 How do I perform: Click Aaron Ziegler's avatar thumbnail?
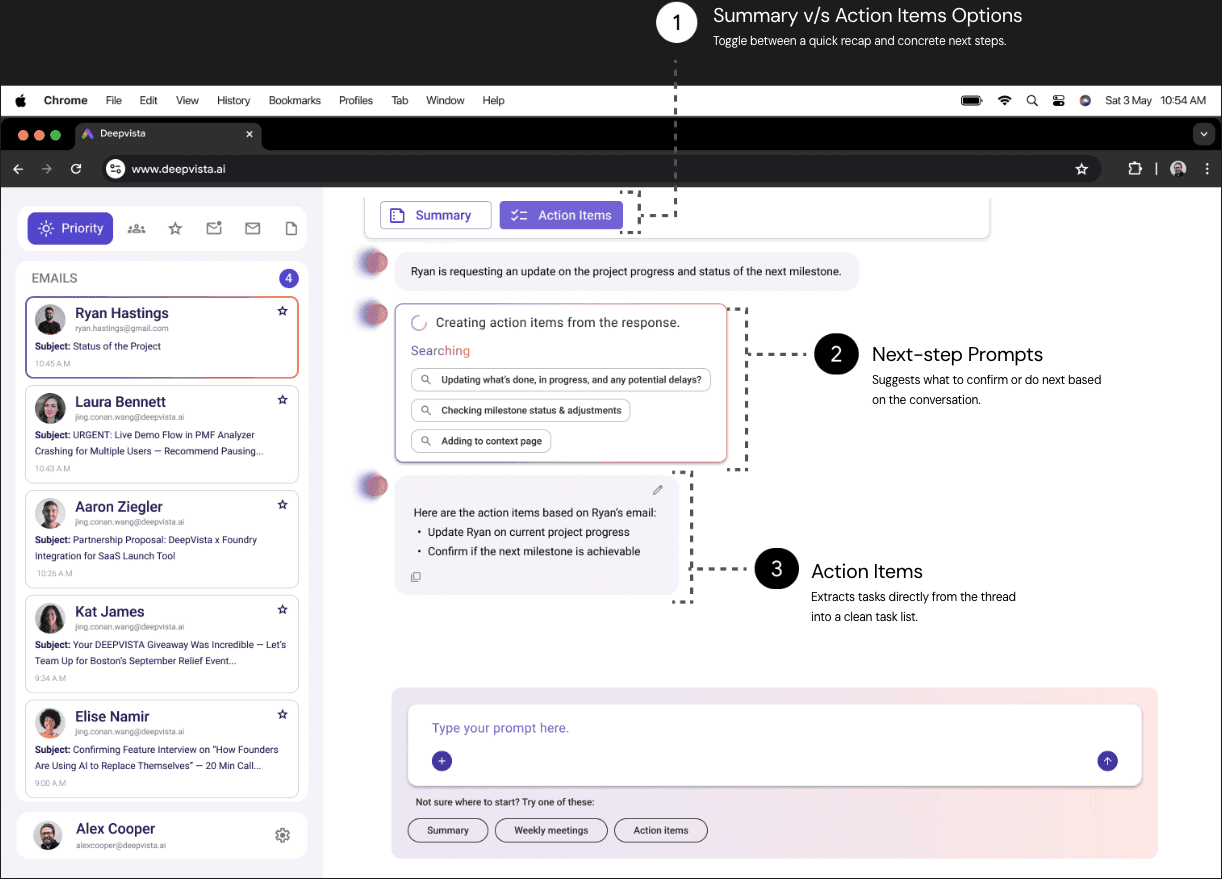tap(50, 513)
